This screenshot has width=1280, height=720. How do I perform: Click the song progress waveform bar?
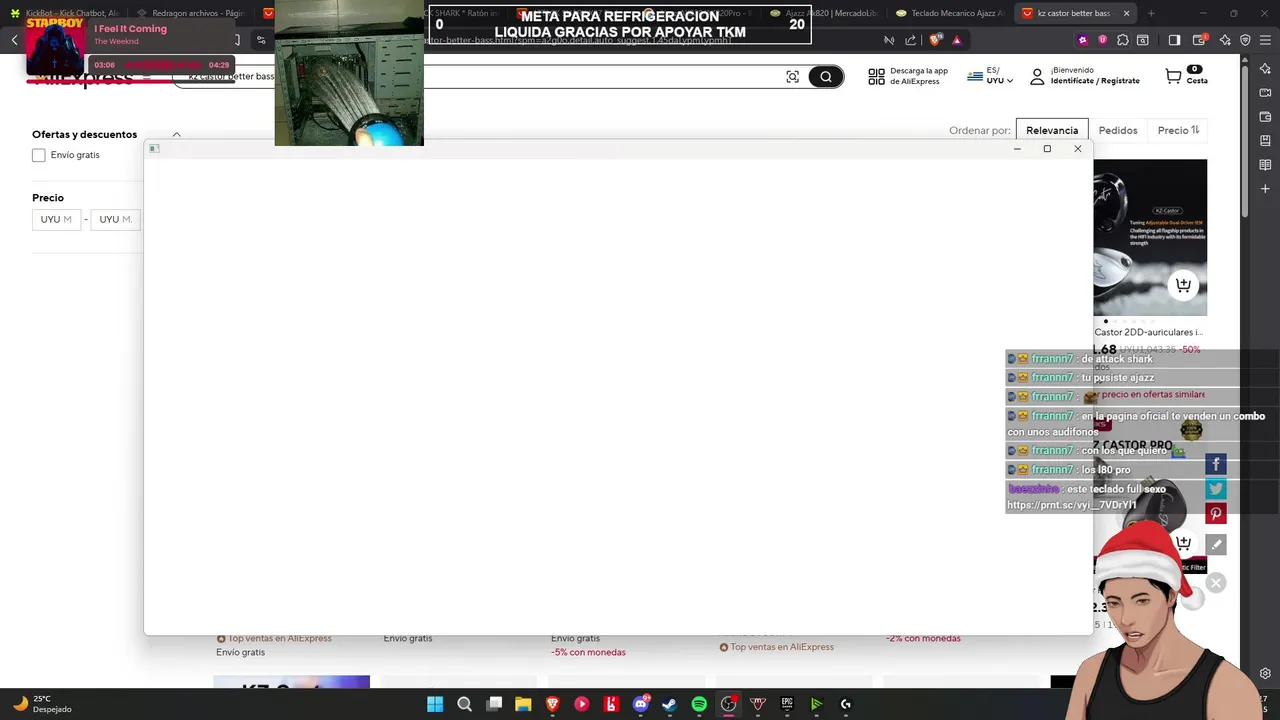click(x=162, y=65)
